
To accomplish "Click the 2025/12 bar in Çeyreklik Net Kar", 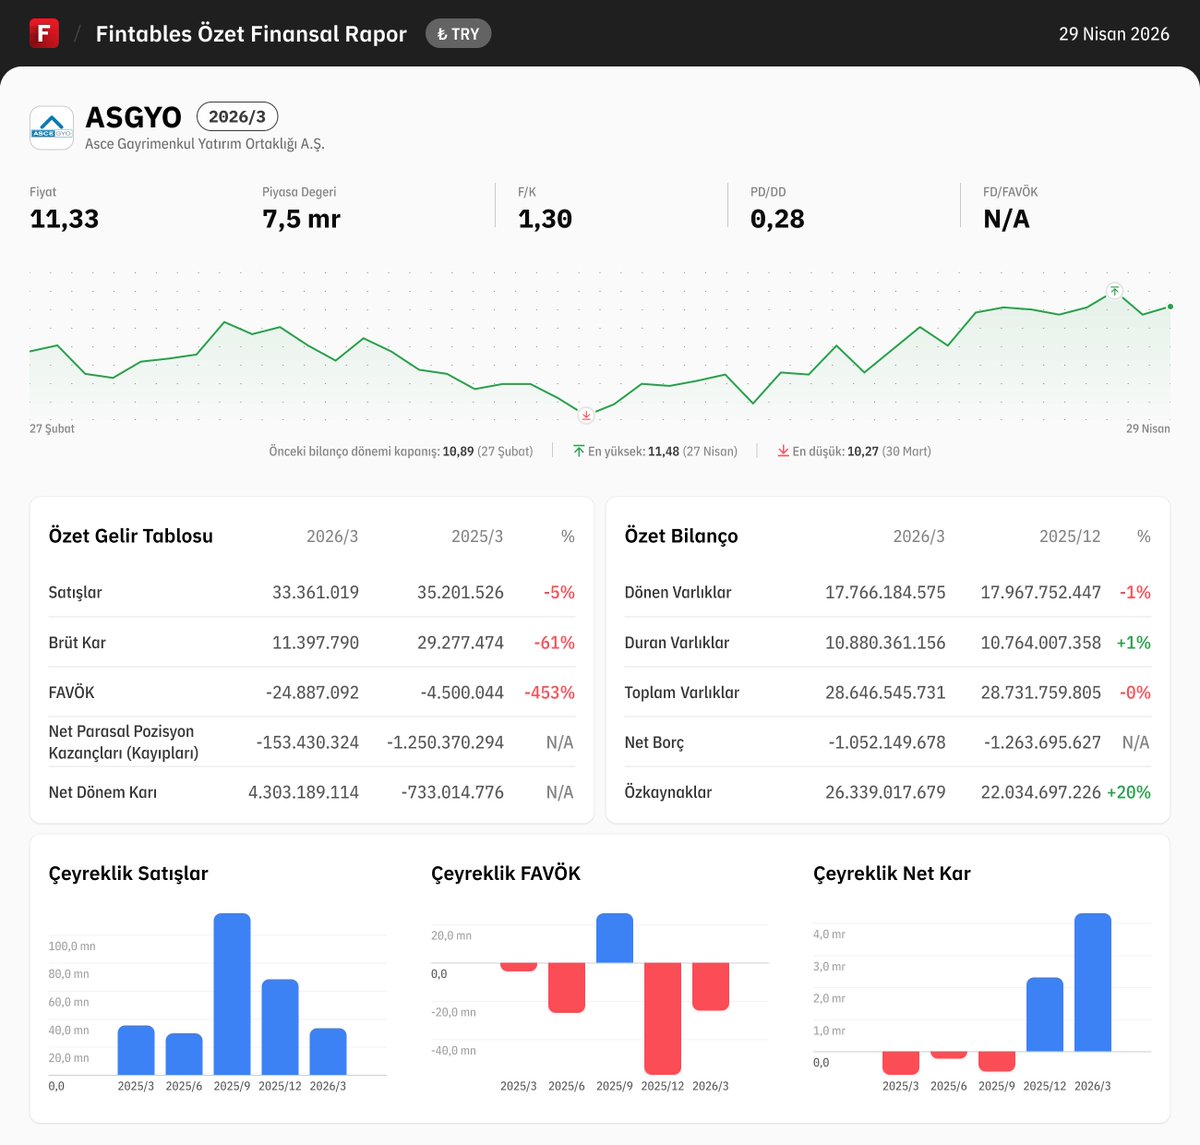I will point(1045,1014).
